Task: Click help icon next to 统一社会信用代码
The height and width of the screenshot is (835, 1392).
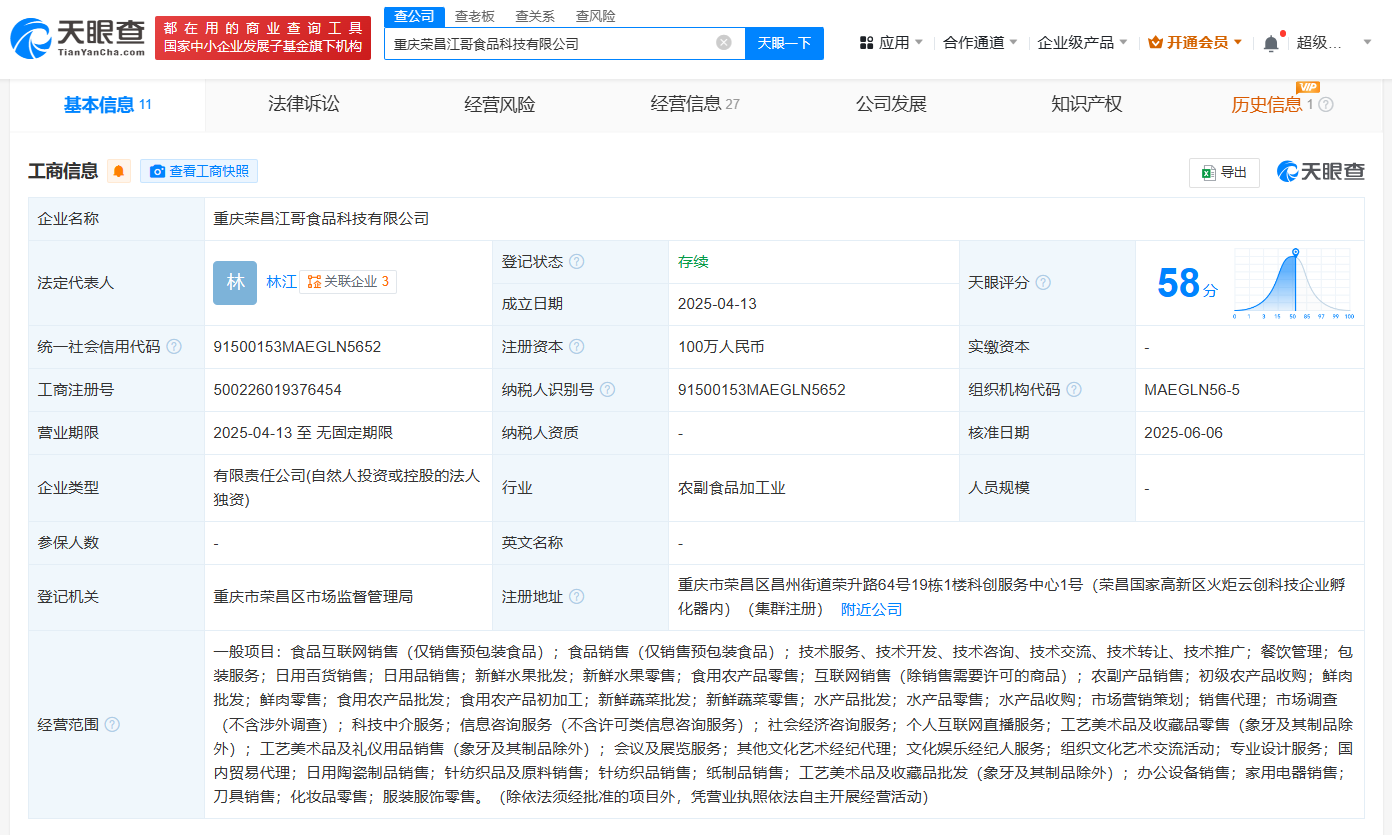Action: click(x=174, y=347)
